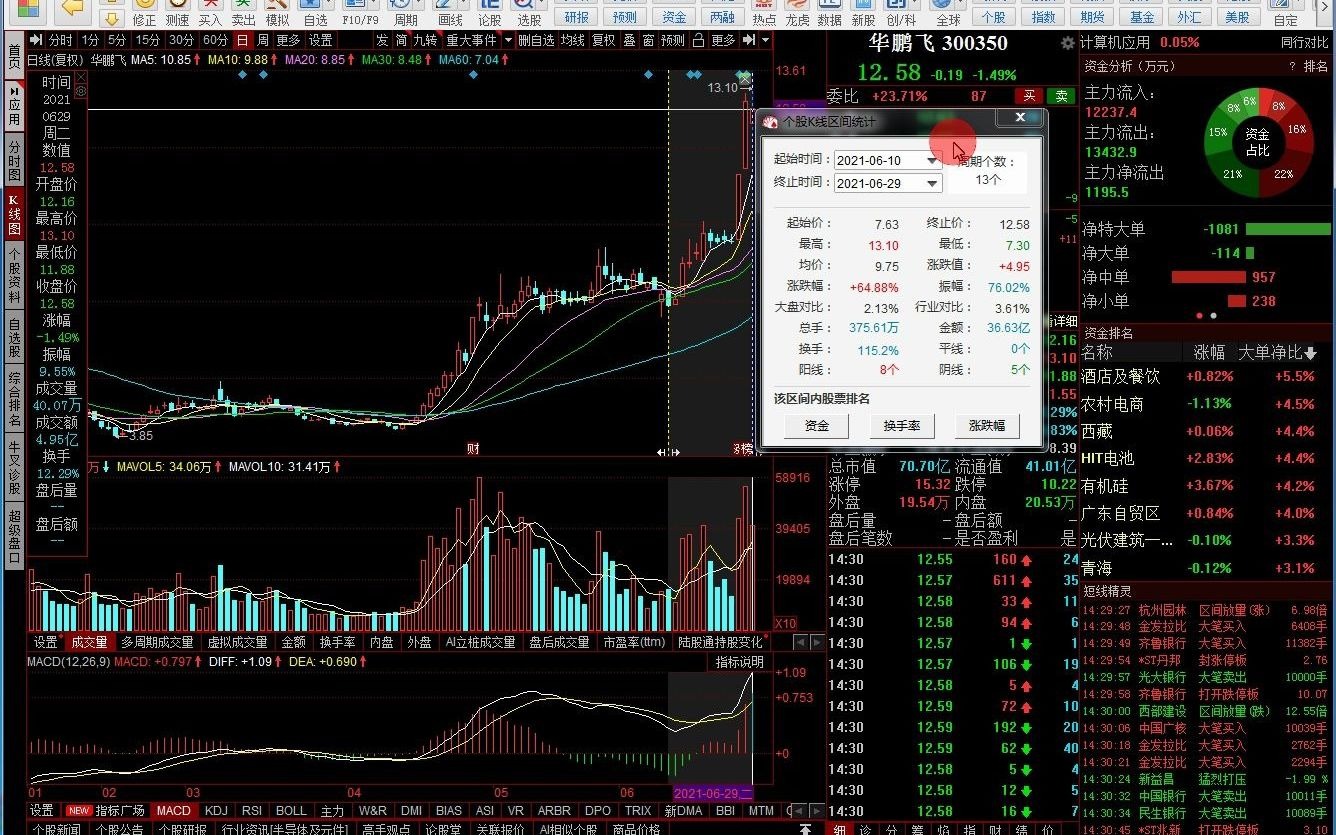Image resolution: width=1336 pixels, height=835 pixels.
Task: Toggle the 窗 window option
Action: point(648,40)
